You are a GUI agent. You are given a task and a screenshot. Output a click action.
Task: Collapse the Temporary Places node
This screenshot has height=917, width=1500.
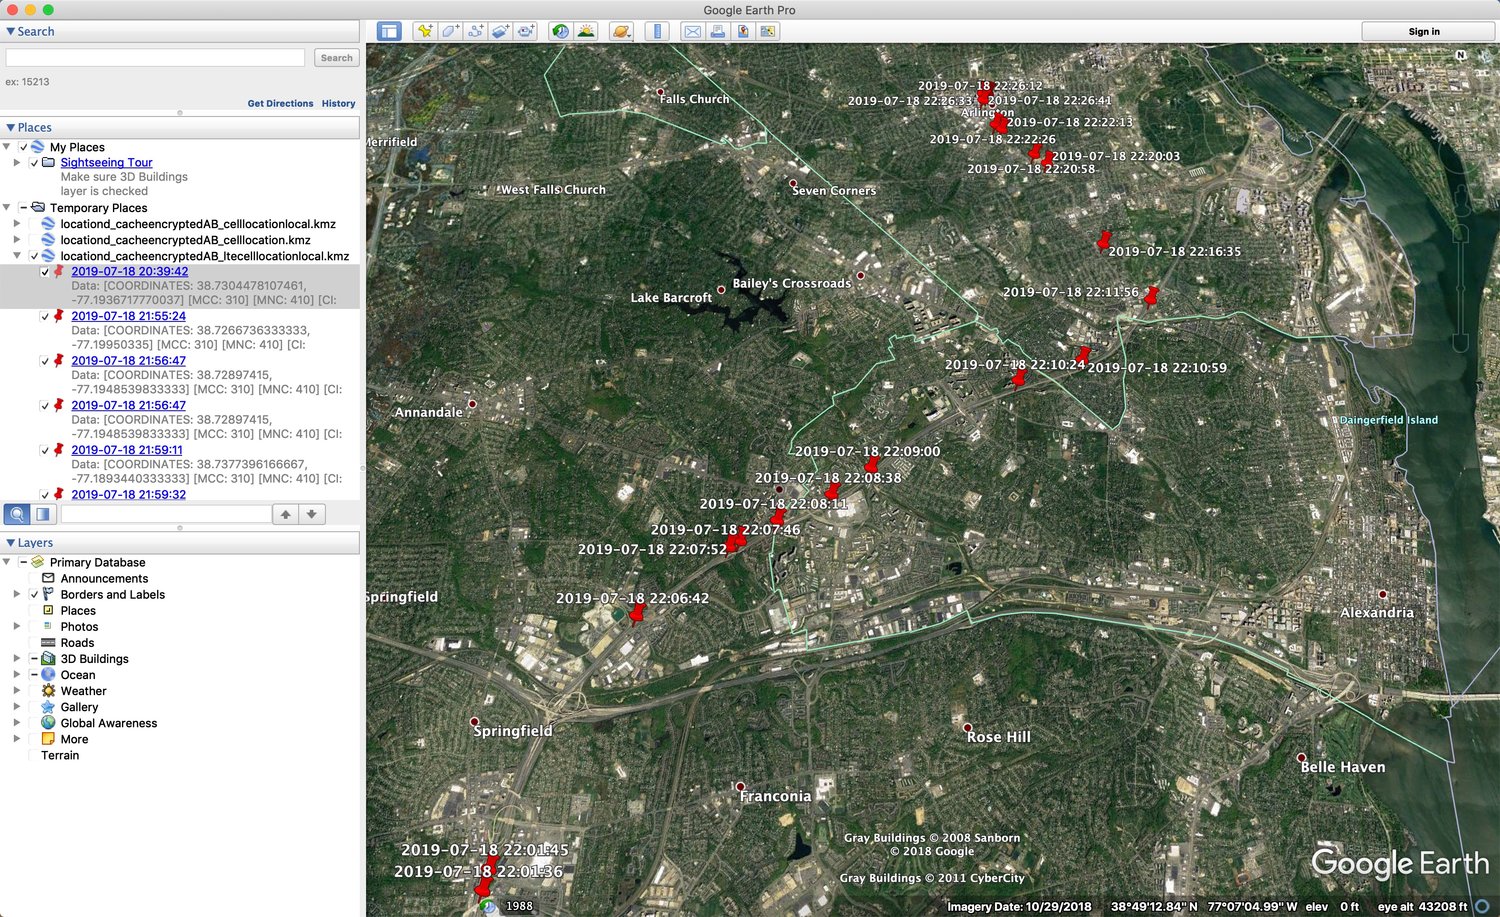(x=7, y=208)
